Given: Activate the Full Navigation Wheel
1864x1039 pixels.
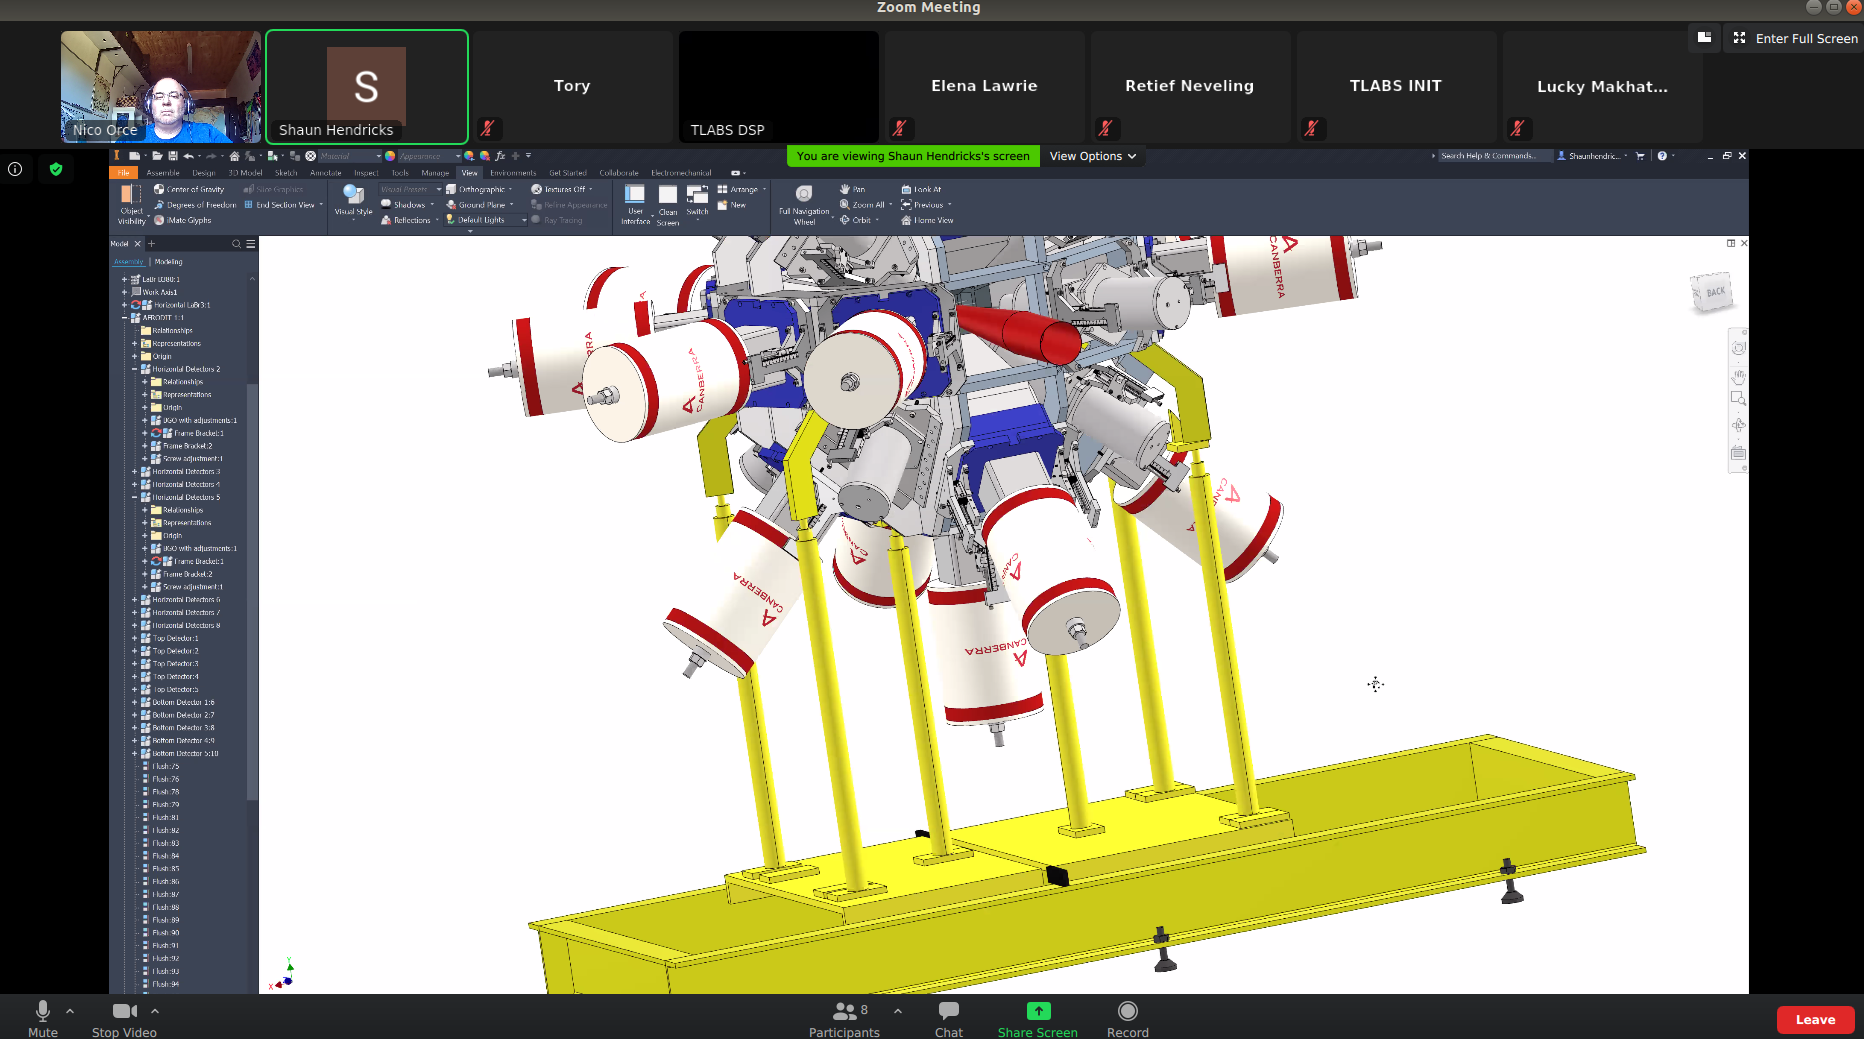Looking at the screenshot, I should [804, 204].
